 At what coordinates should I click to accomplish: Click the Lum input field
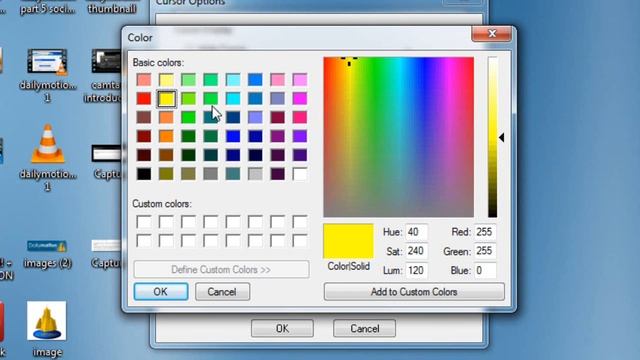point(416,270)
